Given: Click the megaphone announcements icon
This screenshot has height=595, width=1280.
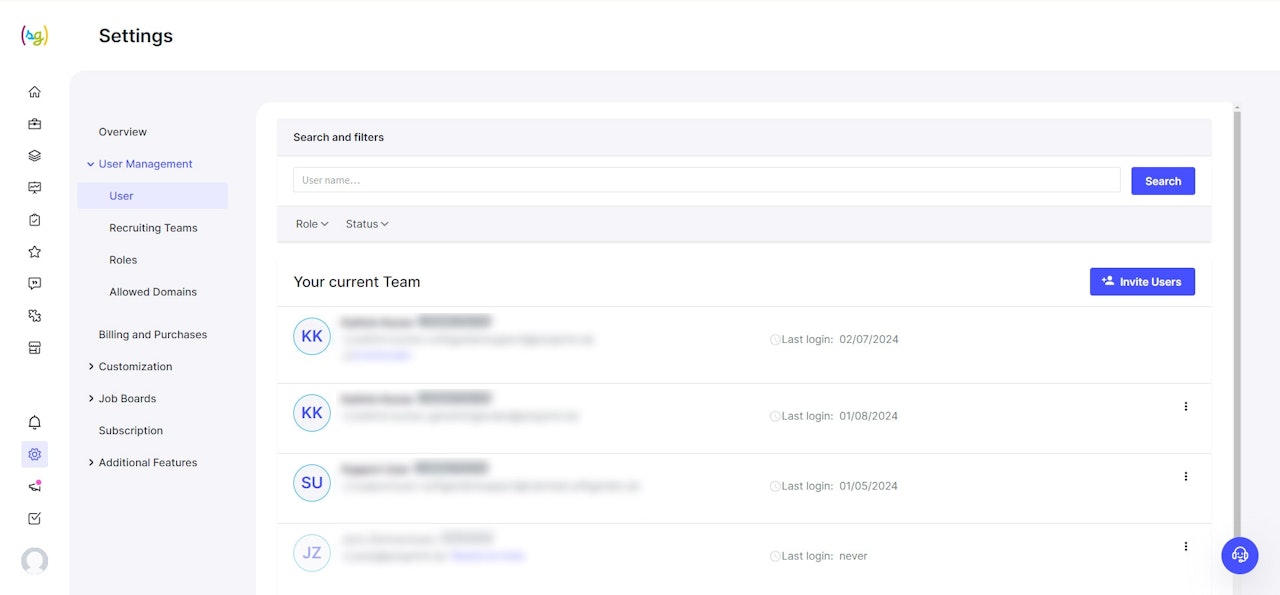Looking at the screenshot, I should [x=35, y=486].
